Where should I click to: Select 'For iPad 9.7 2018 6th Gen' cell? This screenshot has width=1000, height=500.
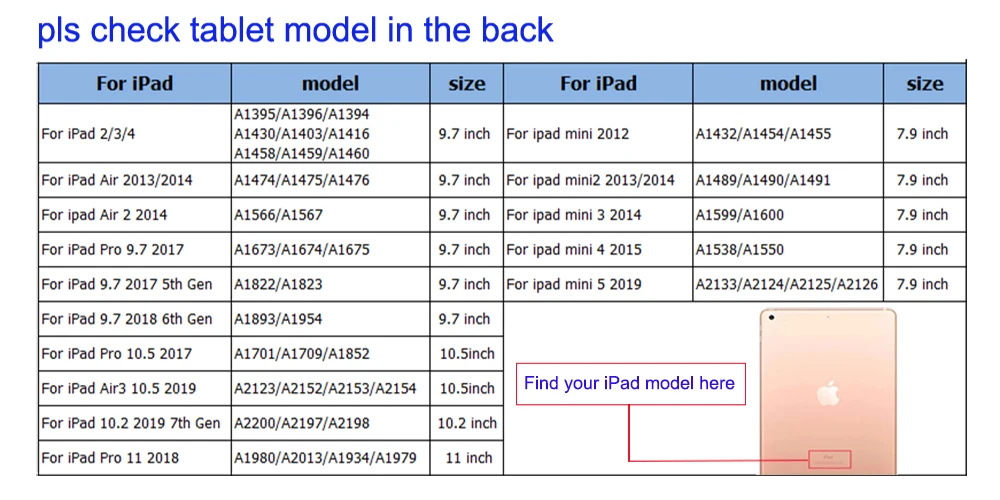coord(135,319)
